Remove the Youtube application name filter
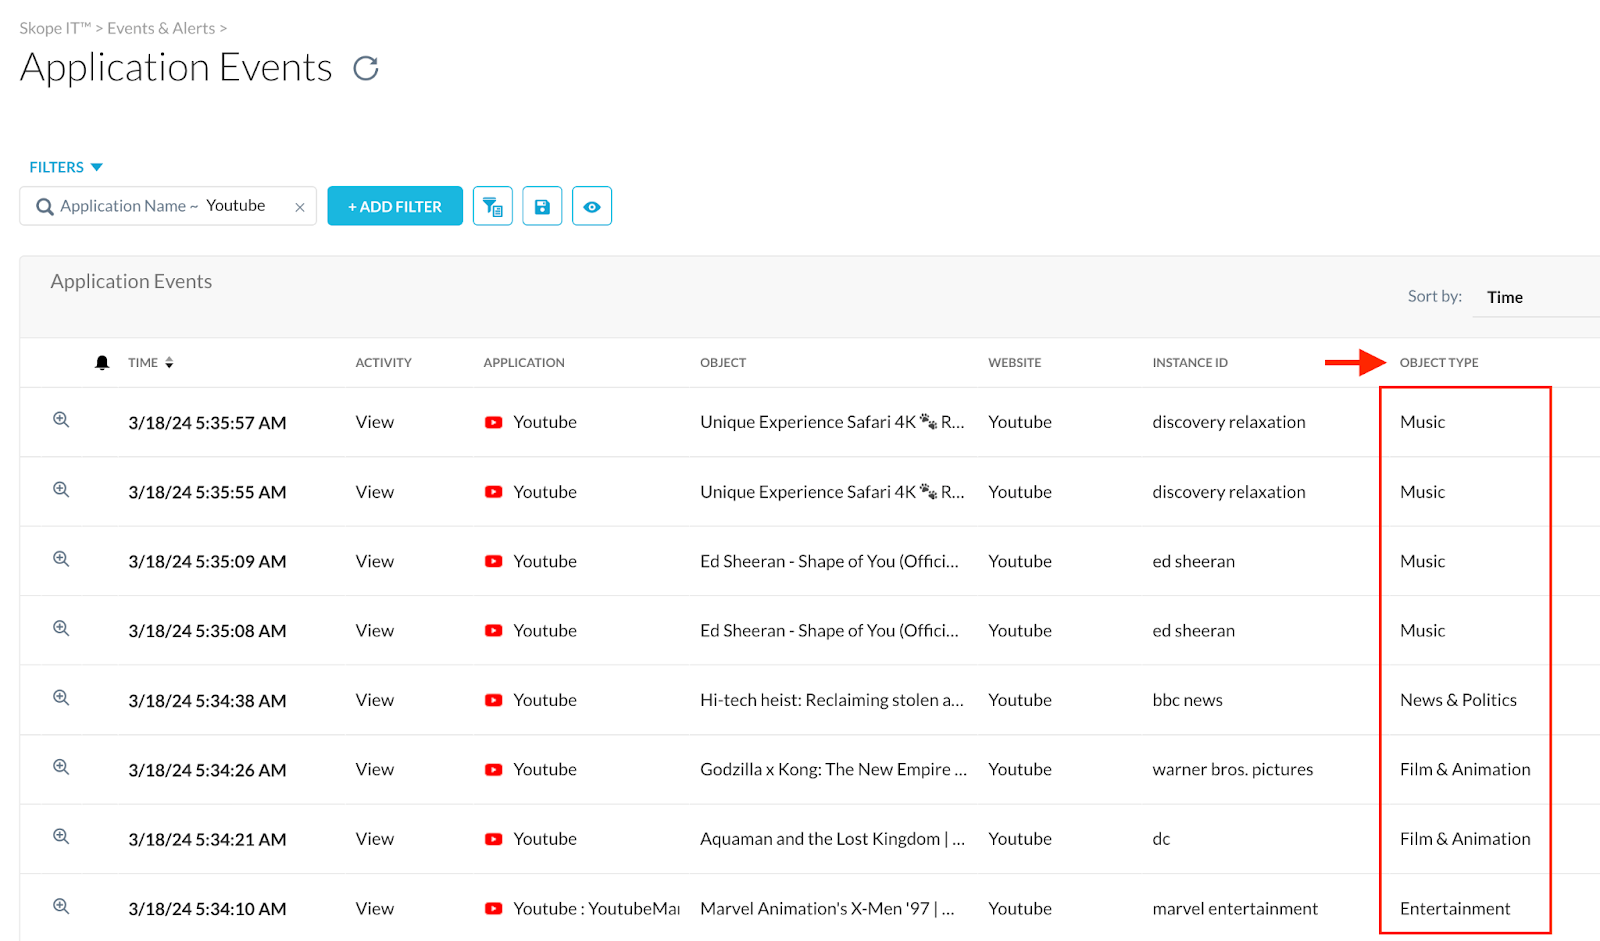The width and height of the screenshot is (1600, 941). (x=299, y=207)
